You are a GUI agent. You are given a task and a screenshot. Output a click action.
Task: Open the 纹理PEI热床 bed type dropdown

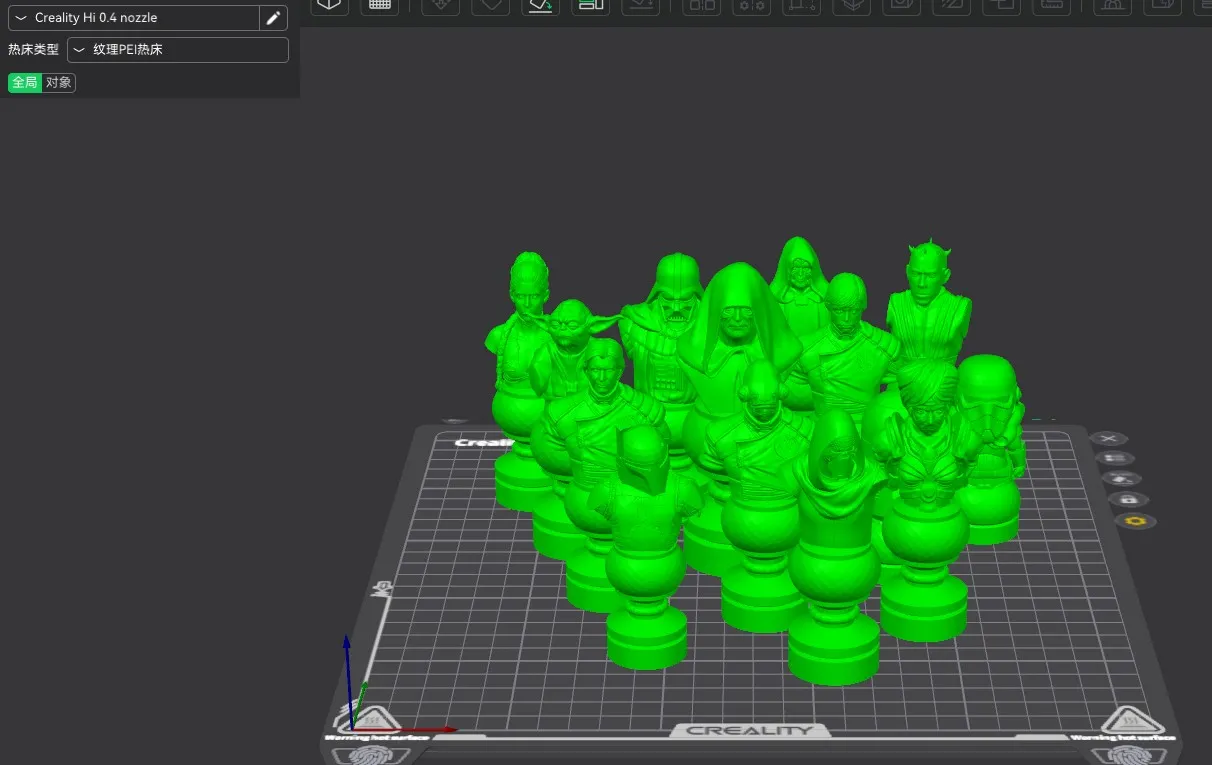(x=178, y=49)
